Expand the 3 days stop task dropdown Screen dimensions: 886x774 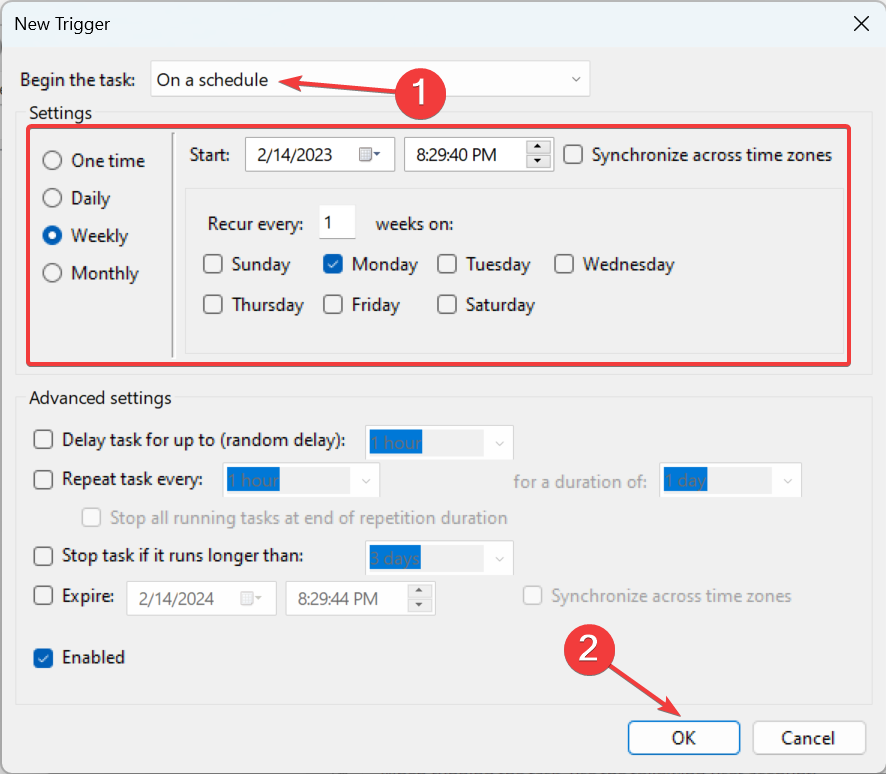tap(439, 558)
